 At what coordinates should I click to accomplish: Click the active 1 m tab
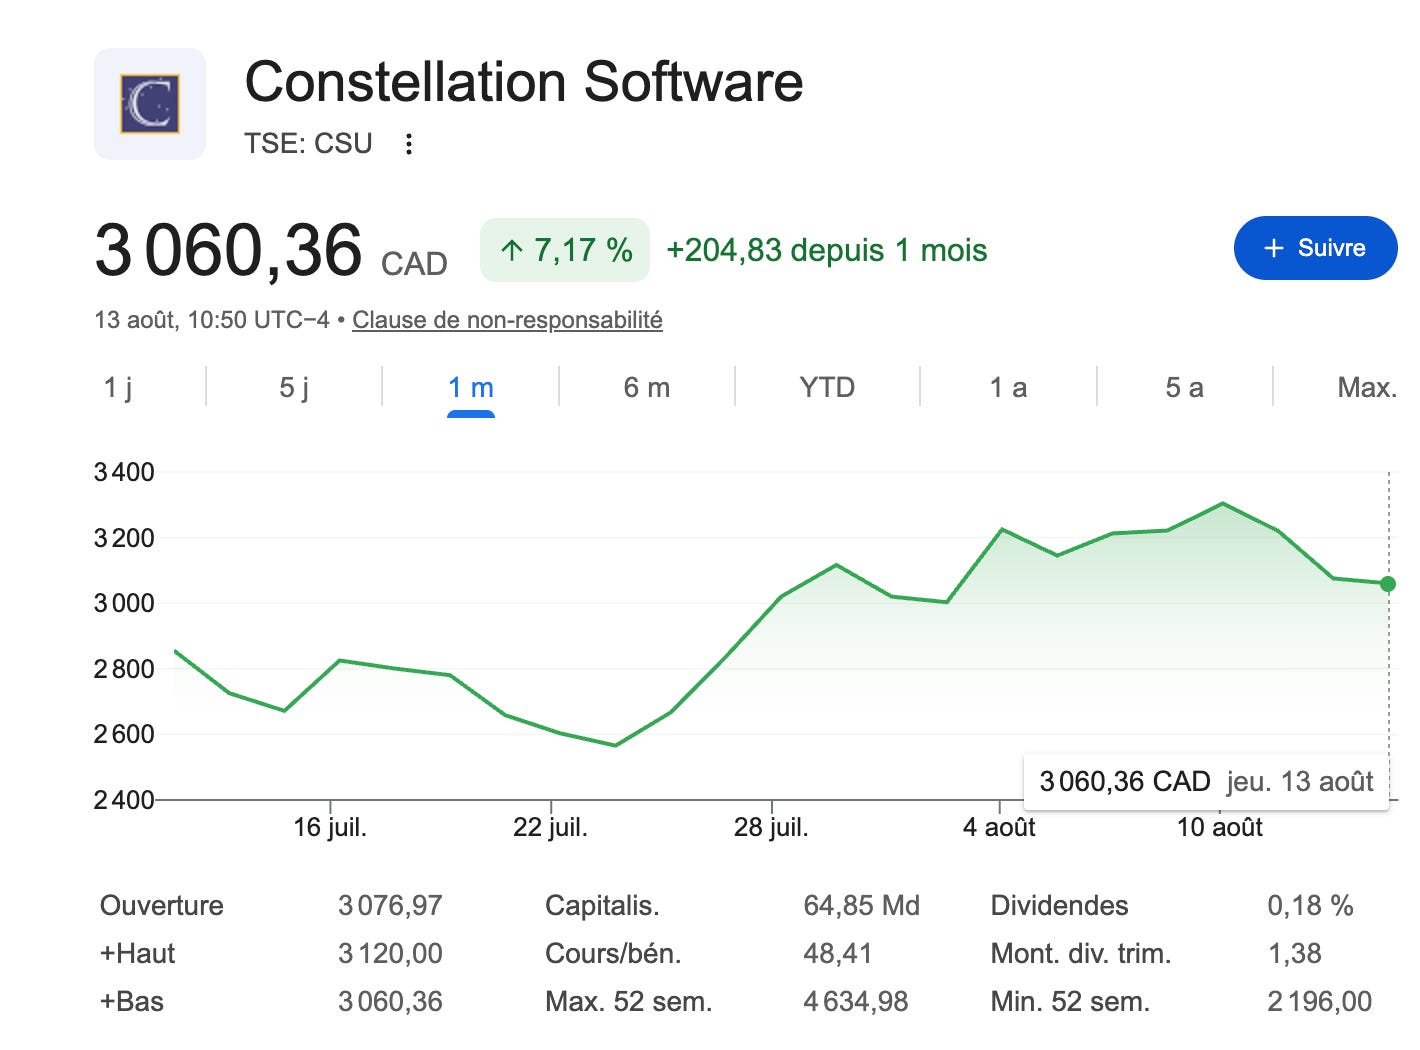(x=471, y=387)
